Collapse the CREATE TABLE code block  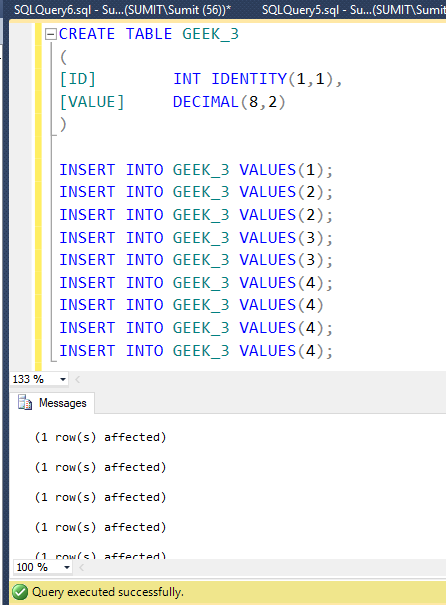point(51,34)
